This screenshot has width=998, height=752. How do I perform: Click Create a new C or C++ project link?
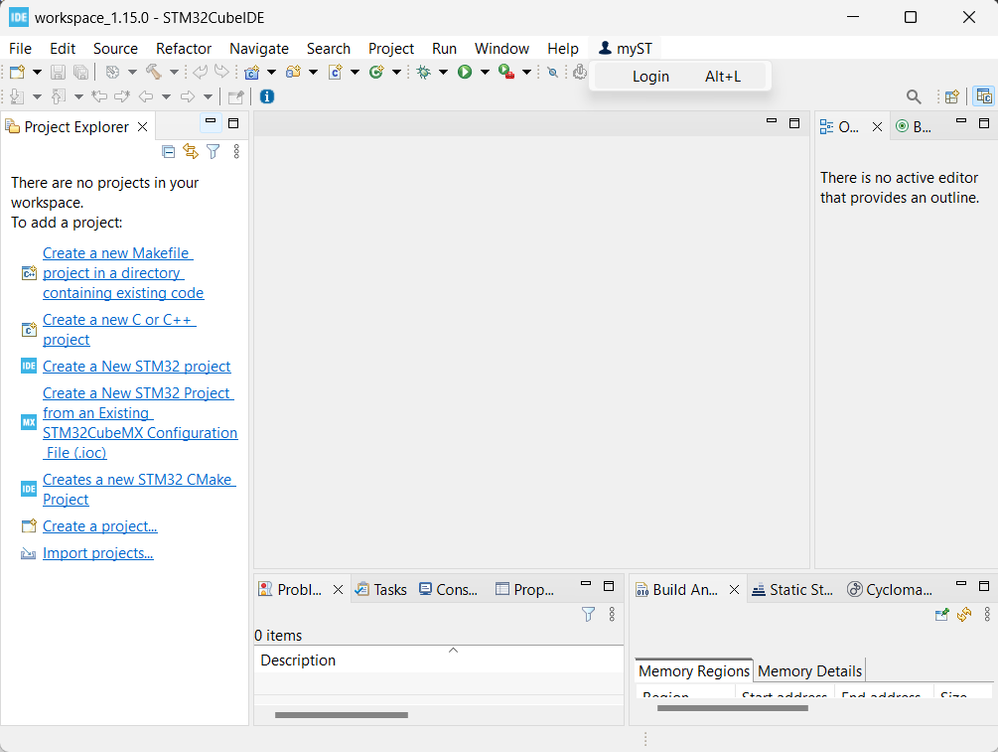(119, 330)
